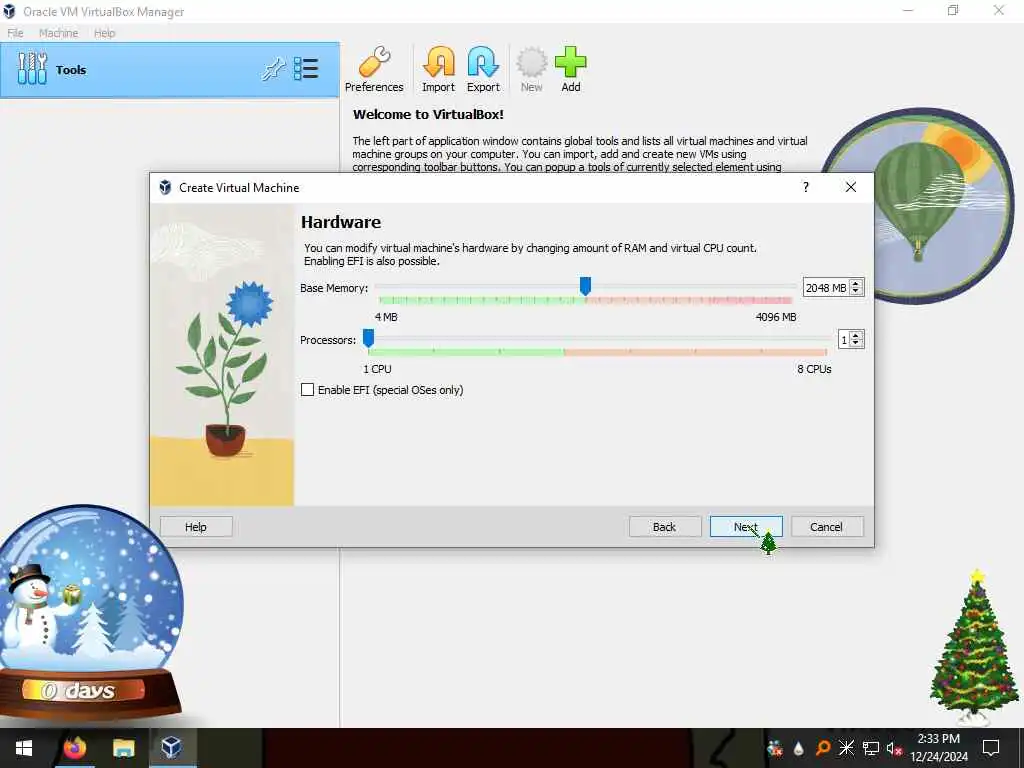This screenshot has height=768, width=1024.
Task: Click the question mark help icon
Action: (x=806, y=187)
